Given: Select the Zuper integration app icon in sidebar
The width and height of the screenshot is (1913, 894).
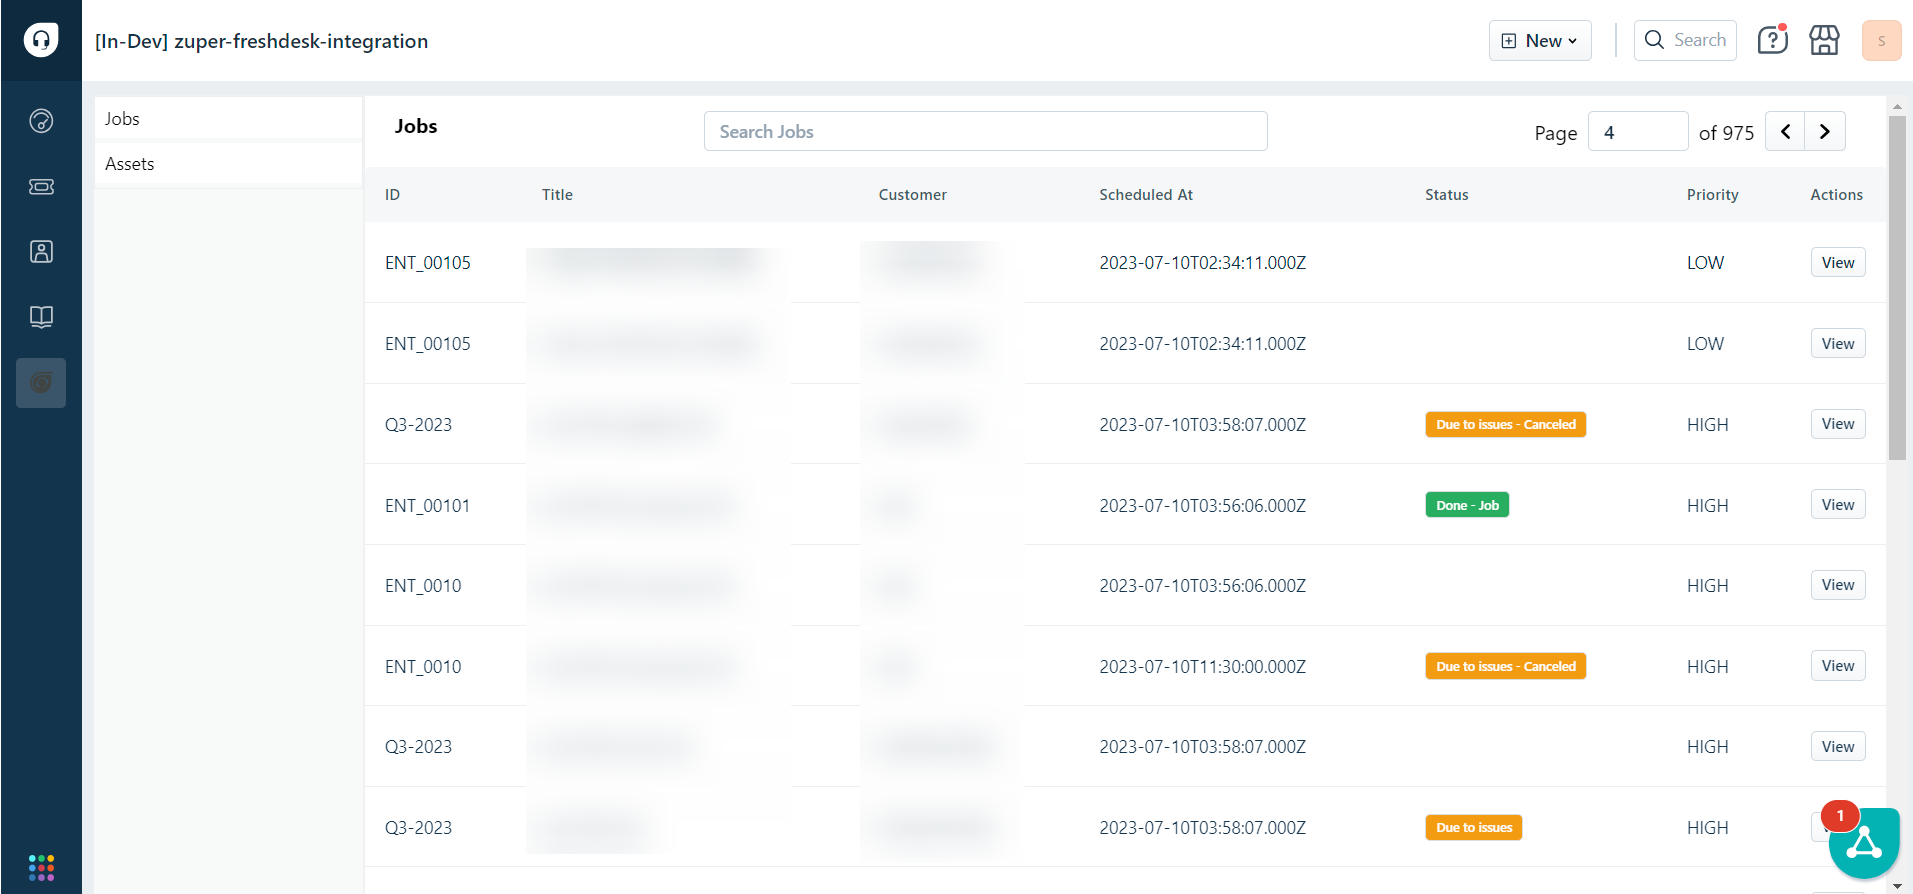Looking at the screenshot, I should [x=41, y=383].
